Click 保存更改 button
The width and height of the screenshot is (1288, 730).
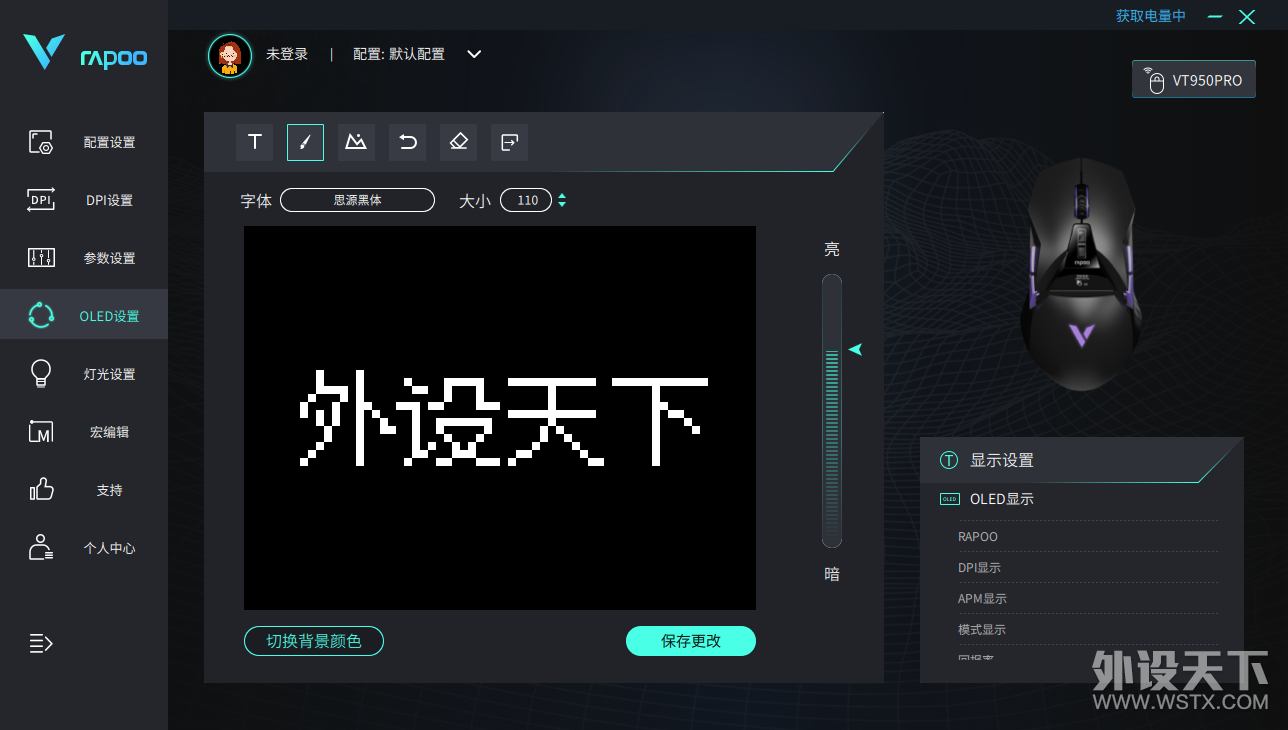[691, 641]
